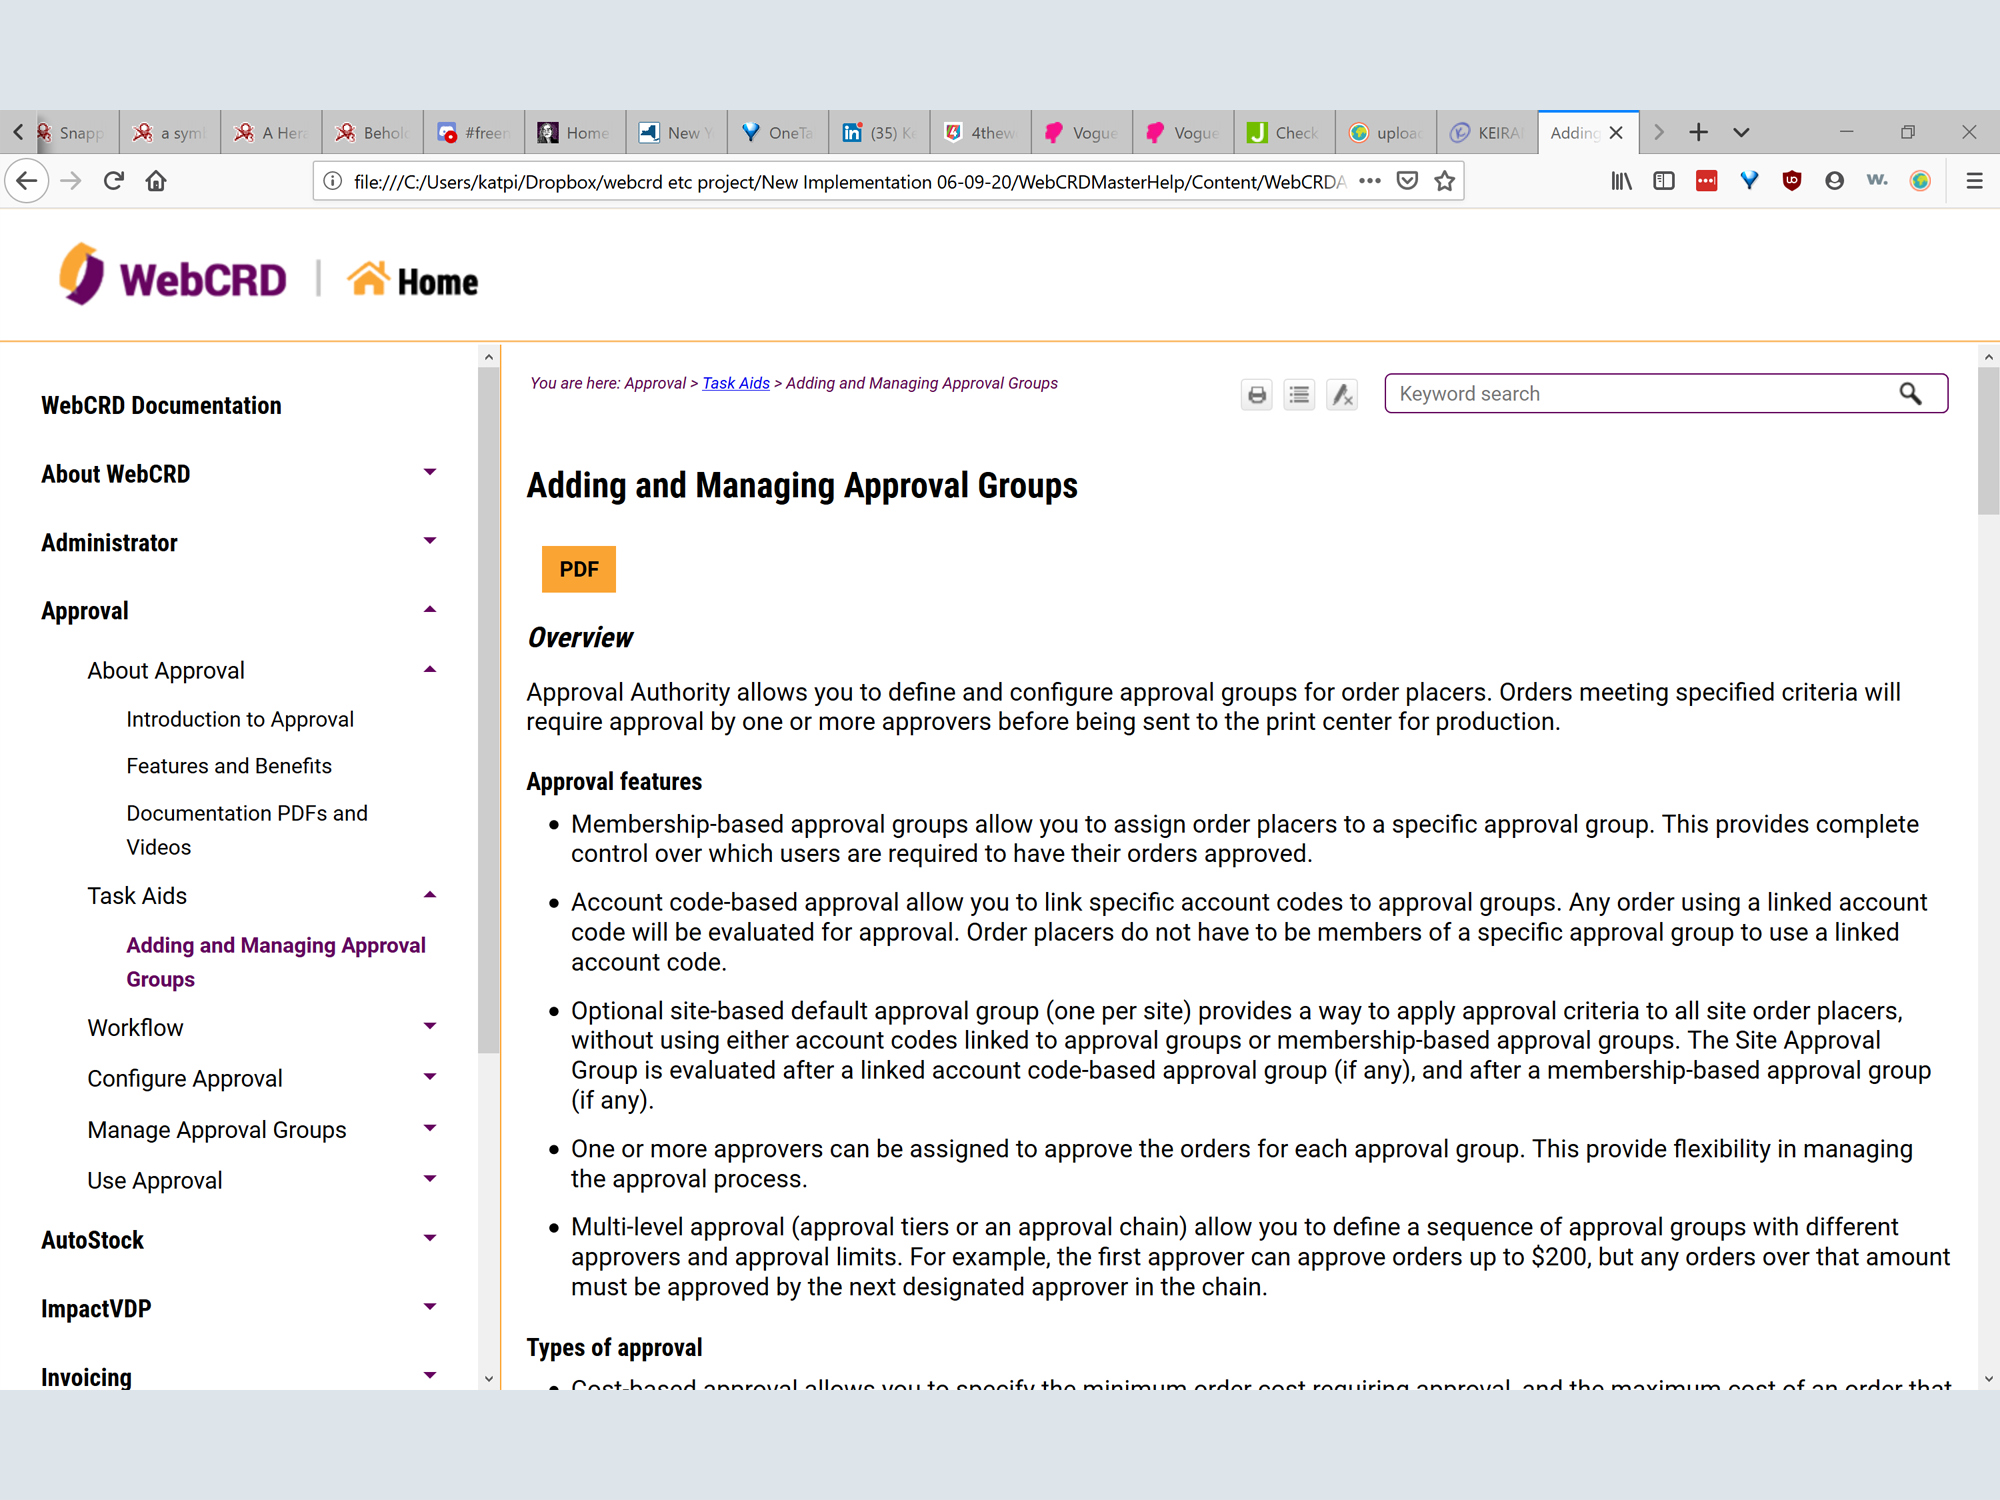This screenshot has width=2000, height=1500.
Task: Open Documentation PDFs and Videos topic
Action: click(247, 830)
